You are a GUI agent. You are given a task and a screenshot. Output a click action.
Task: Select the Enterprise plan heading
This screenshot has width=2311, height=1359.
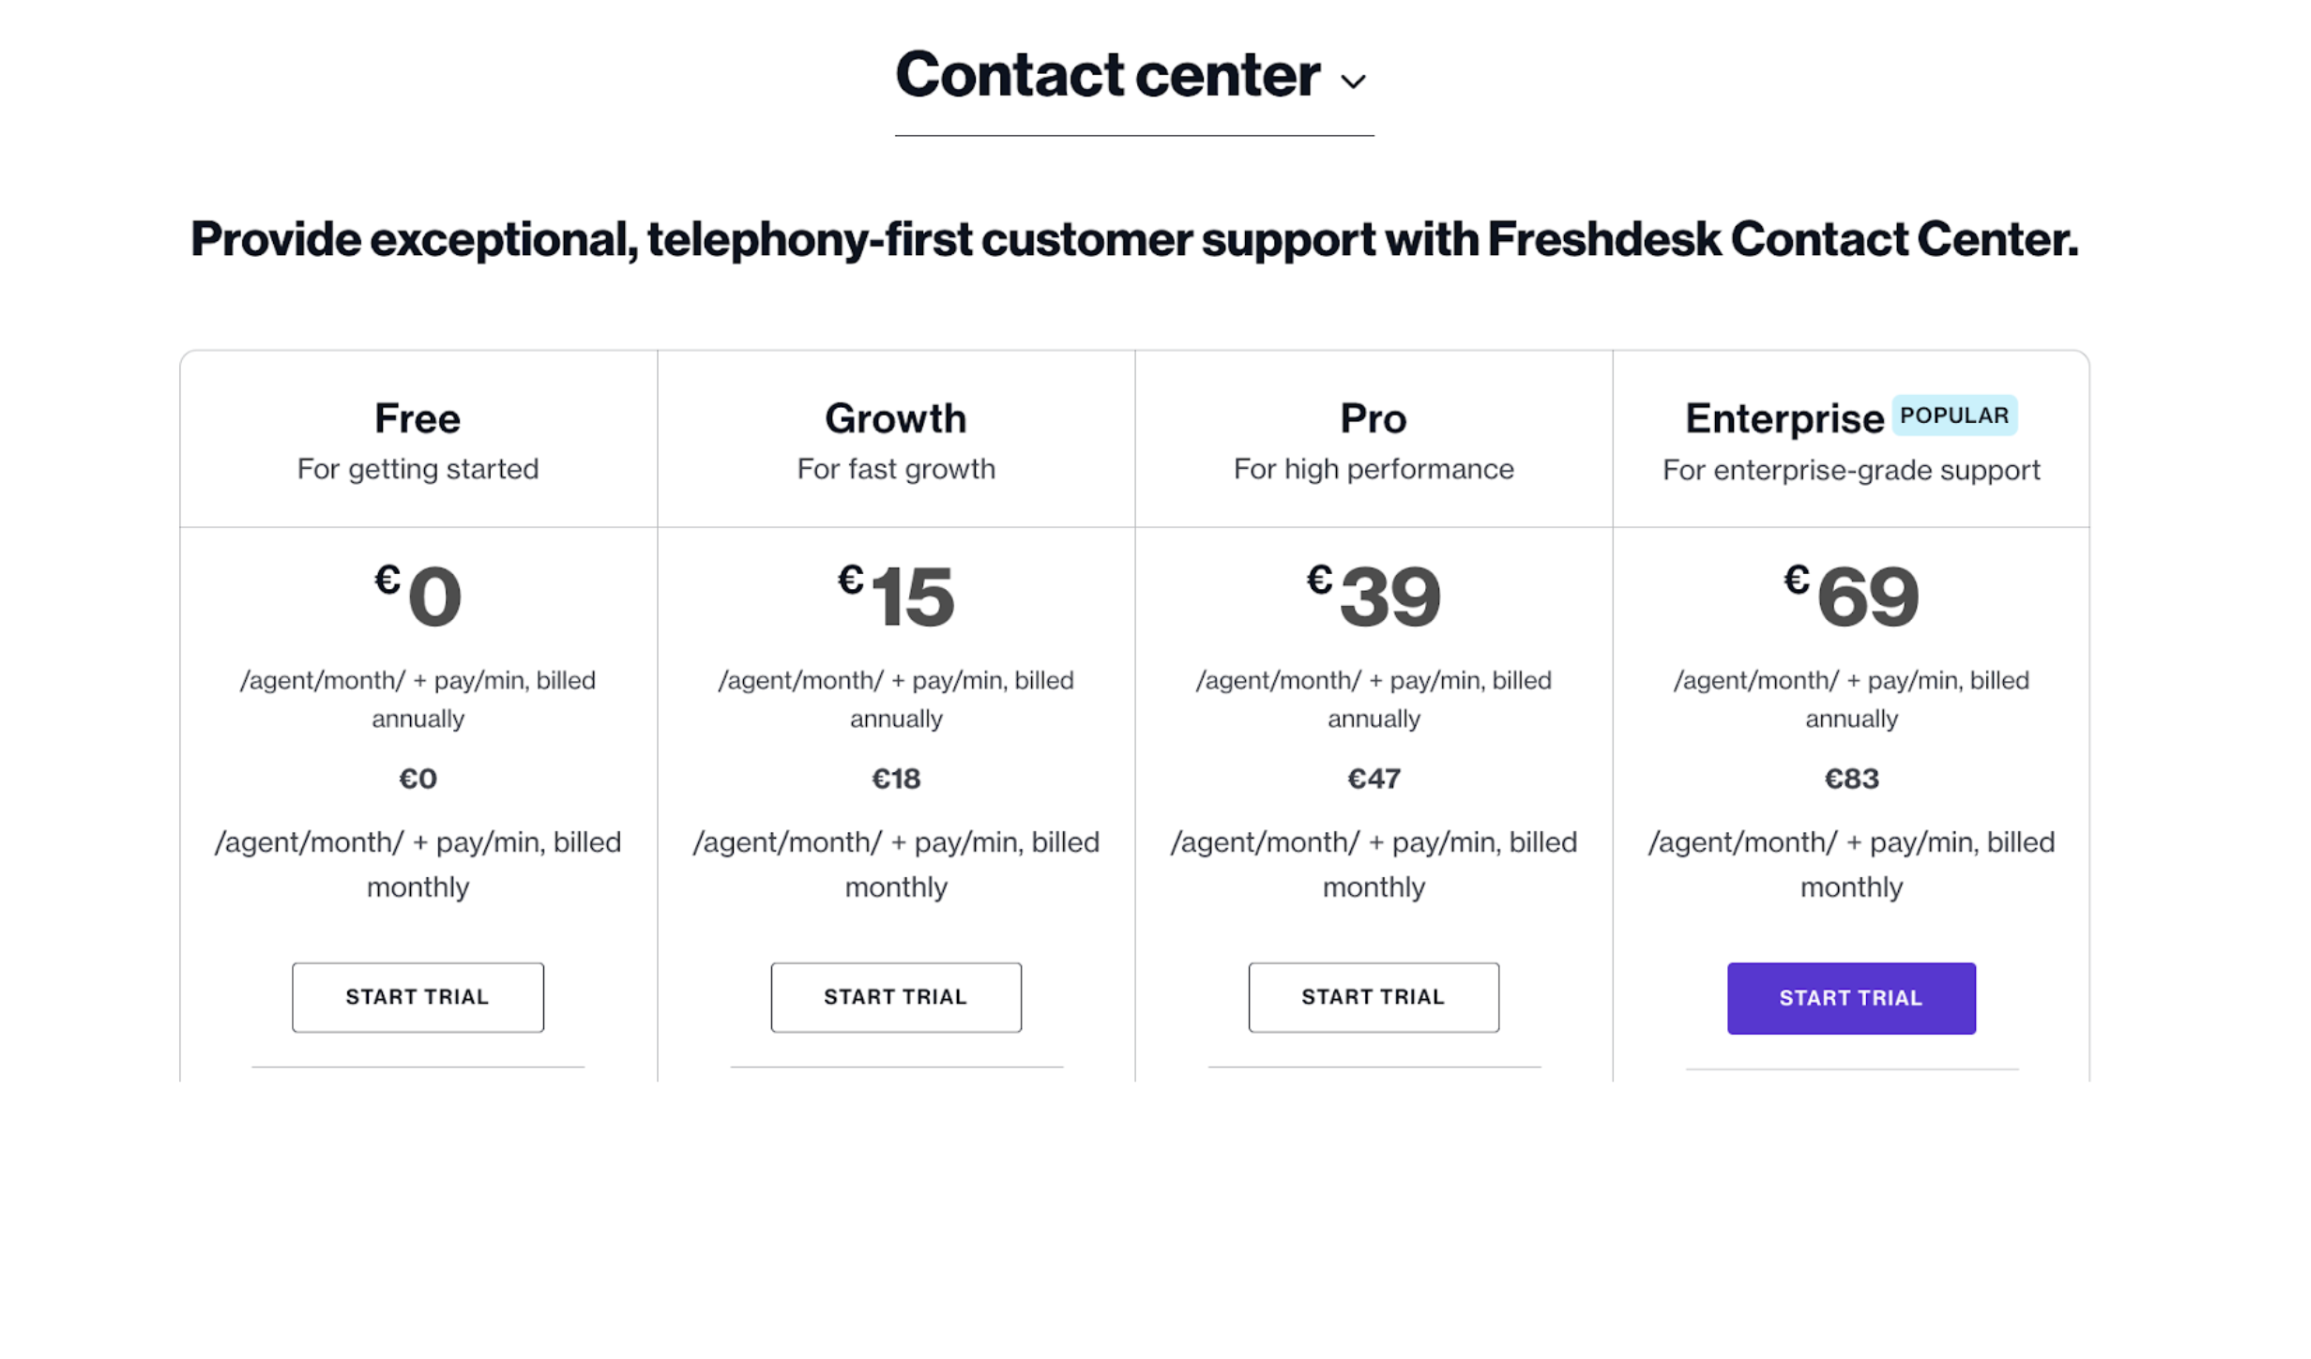[x=1784, y=418]
